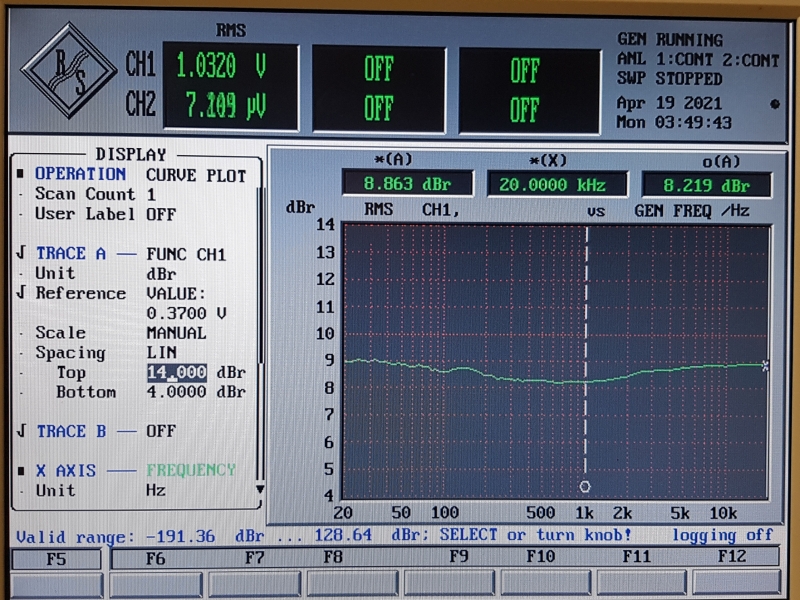Screen dimensions: 800x600
Task: Click the 20 Hz frequency axis label
Action: click(343, 512)
